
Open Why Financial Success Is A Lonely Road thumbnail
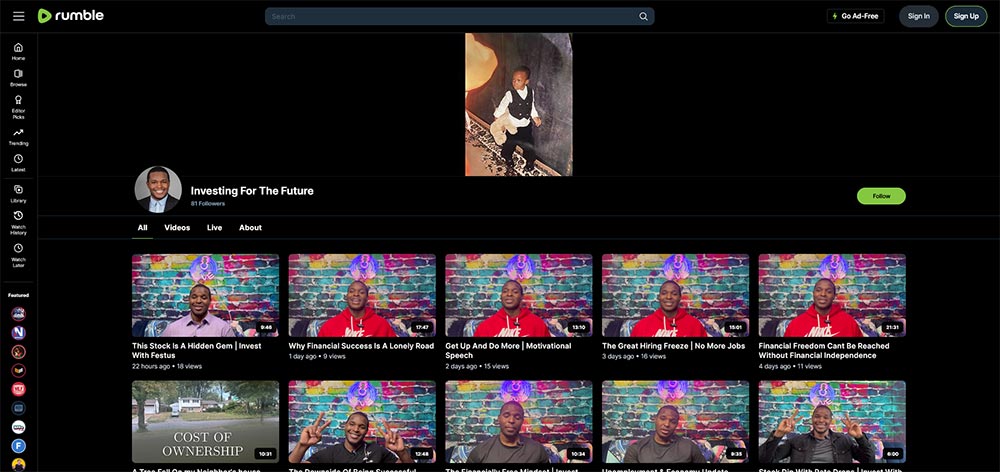click(x=362, y=295)
